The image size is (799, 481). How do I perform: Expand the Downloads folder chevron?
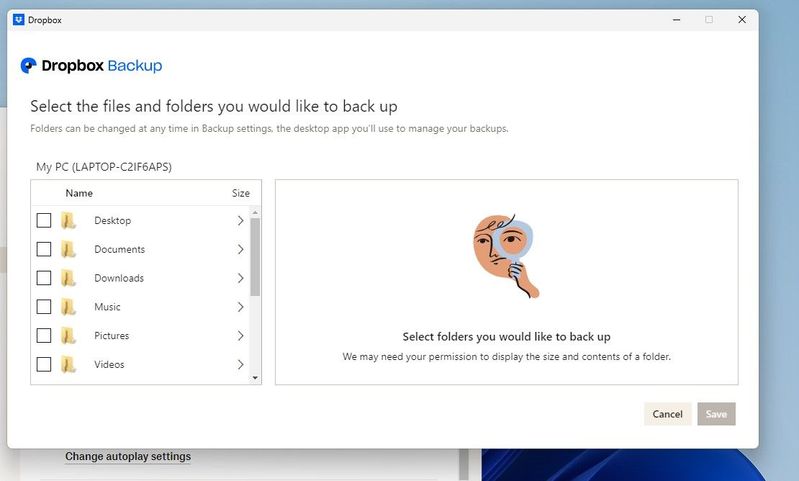click(240, 279)
